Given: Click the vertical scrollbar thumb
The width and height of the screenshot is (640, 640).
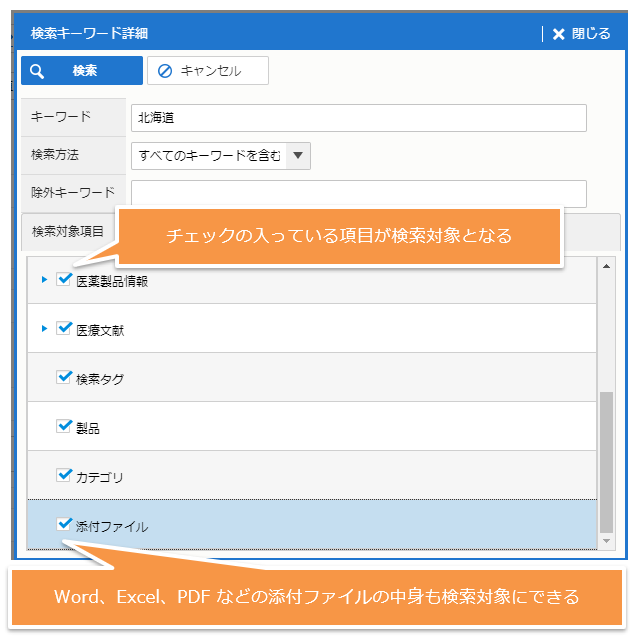Looking at the screenshot, I should coord(607,460).
